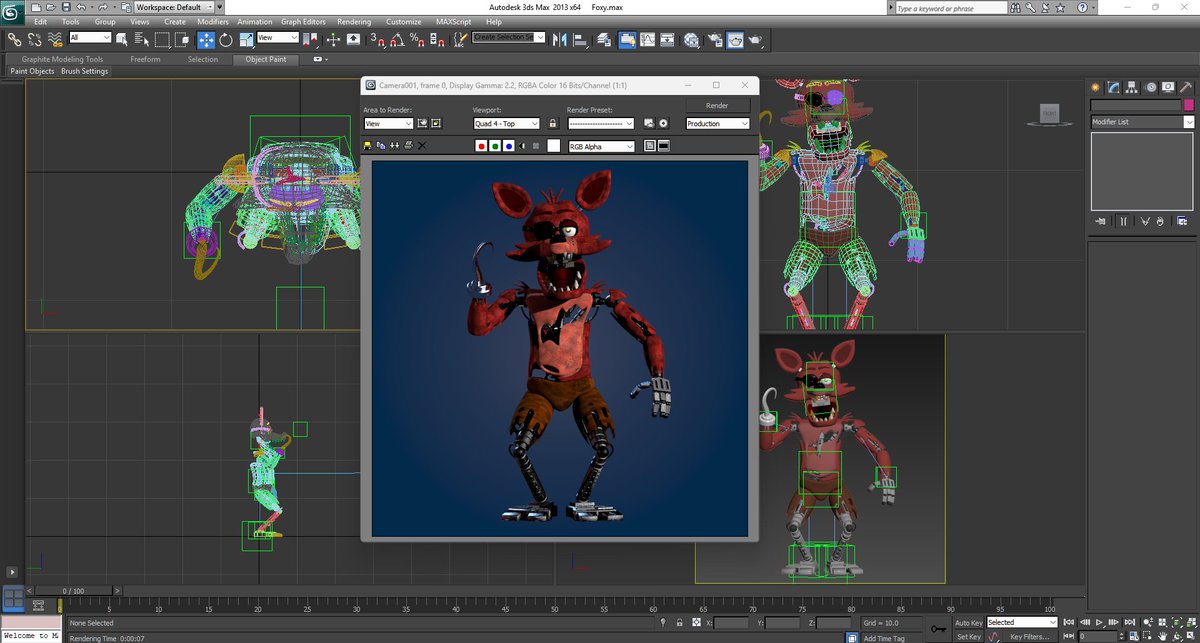Toggle the viewport lock in render window
This screenshot has width=1200, height=643.
pos(552,124)
